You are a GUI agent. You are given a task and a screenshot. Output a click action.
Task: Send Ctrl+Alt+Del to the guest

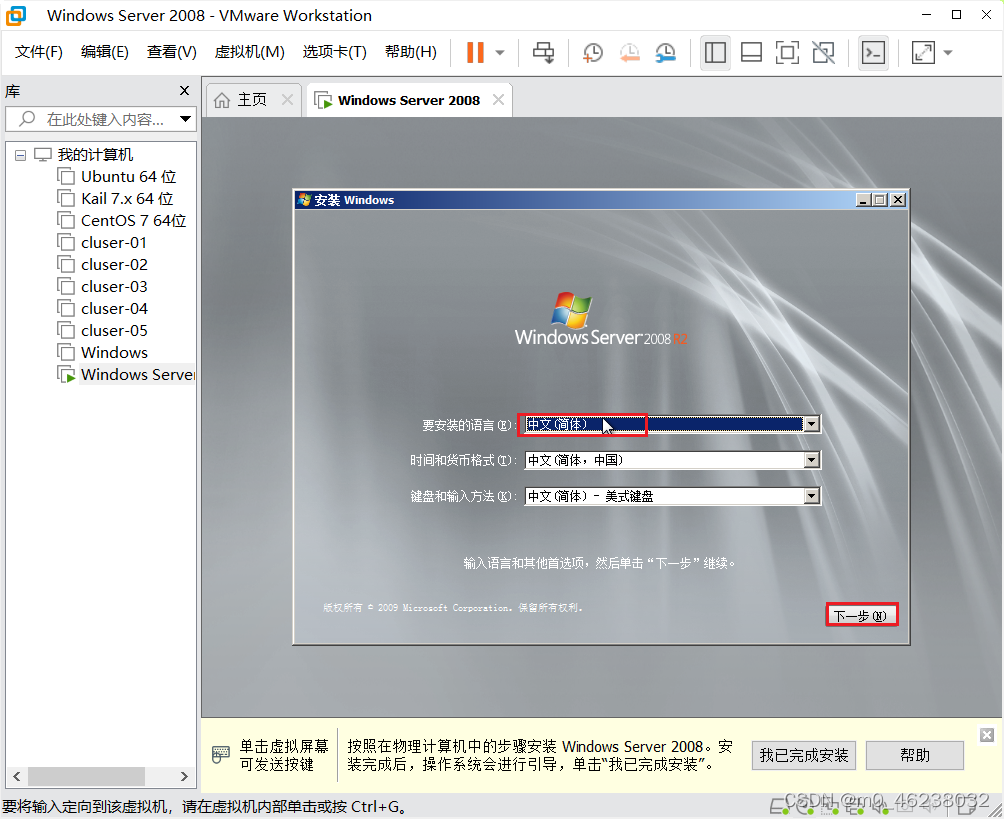(543, 52)
